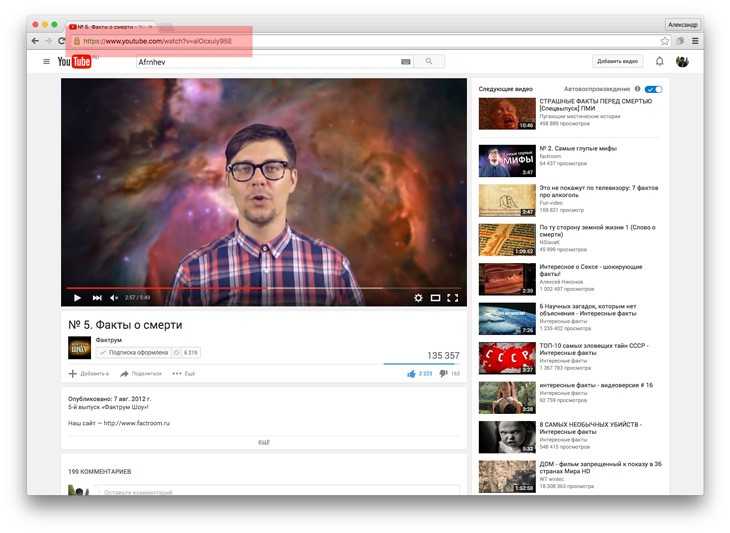Screen dimensions: 730x533
Task: Open the http://www.factroom.ru link
Action: click(136, 423)
